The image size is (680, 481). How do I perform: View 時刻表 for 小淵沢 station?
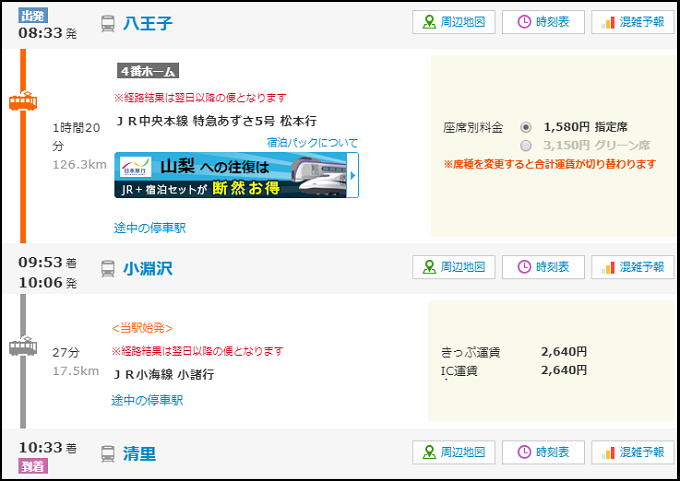pos(543,267)
